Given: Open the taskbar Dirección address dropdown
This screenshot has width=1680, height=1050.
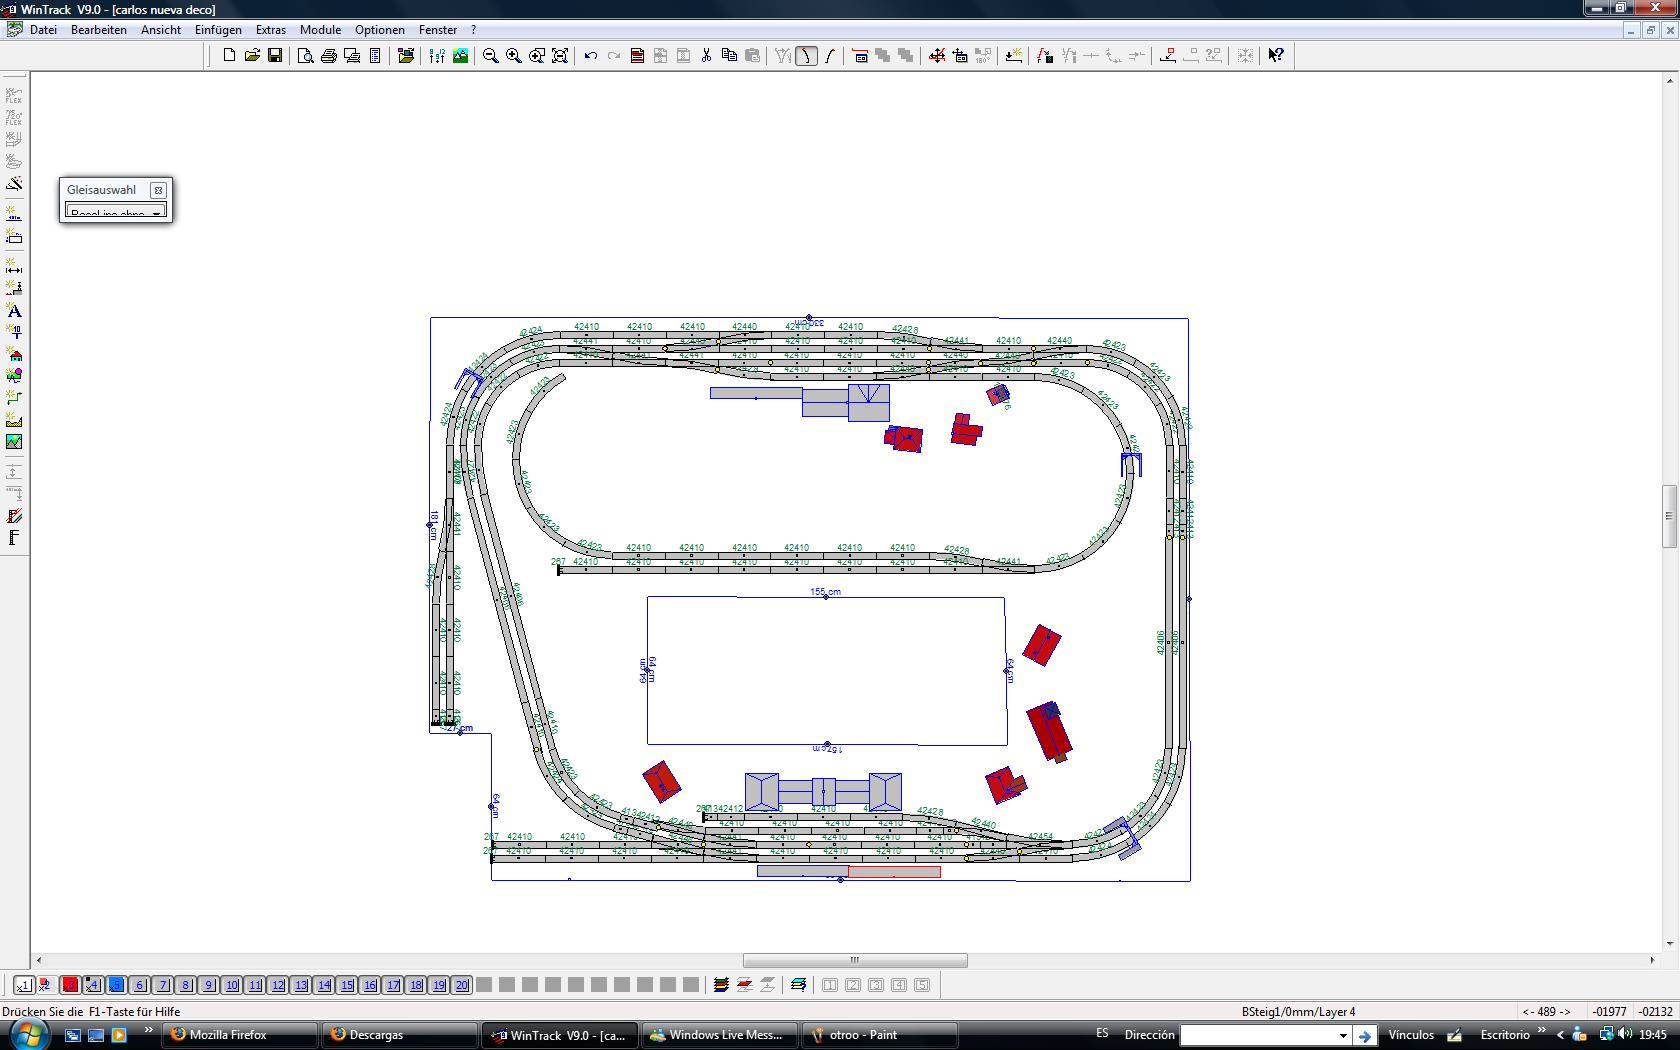Looking at the screenshot, I should tap(1343, 1035).
